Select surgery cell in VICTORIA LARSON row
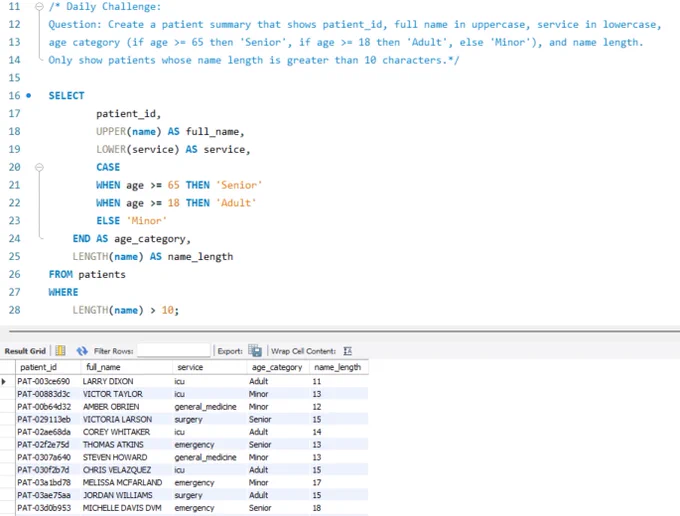680x516 pixels. click(188, 419)
